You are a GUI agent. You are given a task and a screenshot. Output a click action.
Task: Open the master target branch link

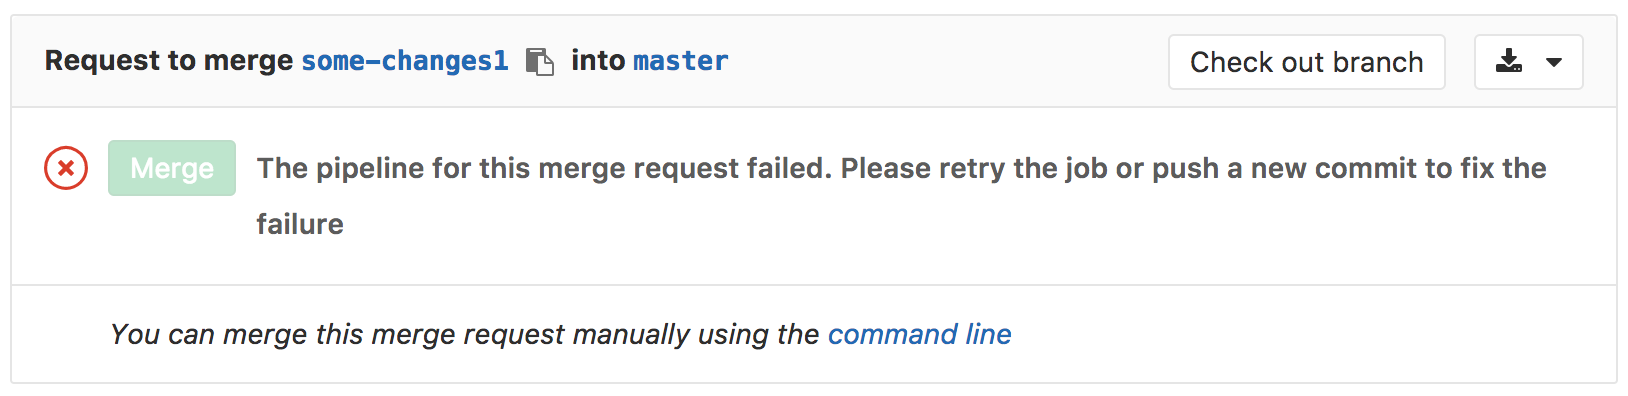point(681,61)
